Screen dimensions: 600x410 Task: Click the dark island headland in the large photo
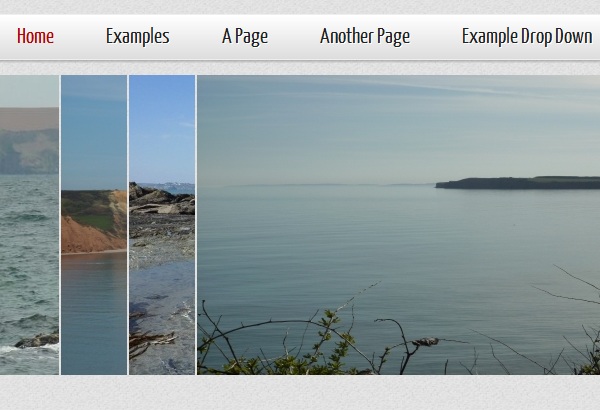[517, 183]
